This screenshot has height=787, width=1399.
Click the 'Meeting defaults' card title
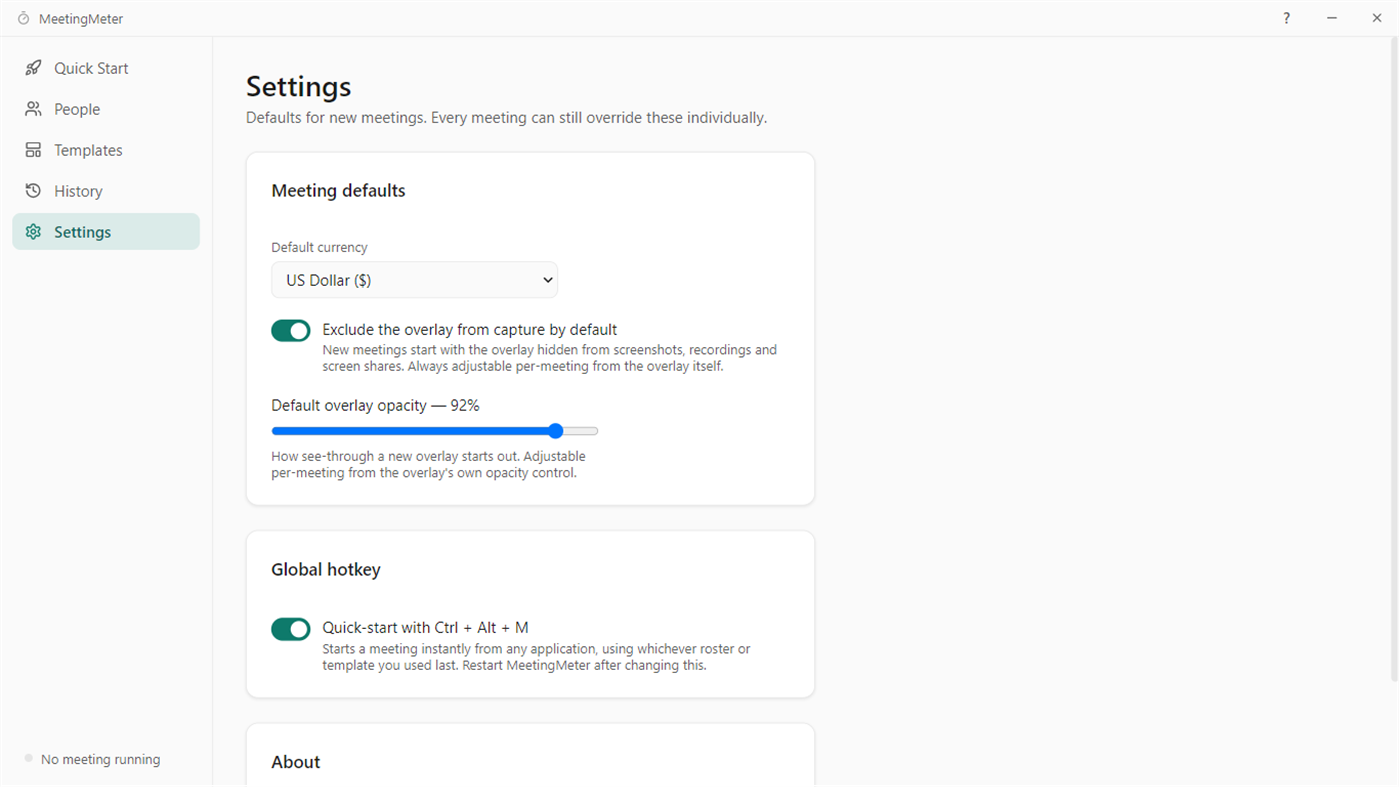pyautogui.click(x=338, y=191)
